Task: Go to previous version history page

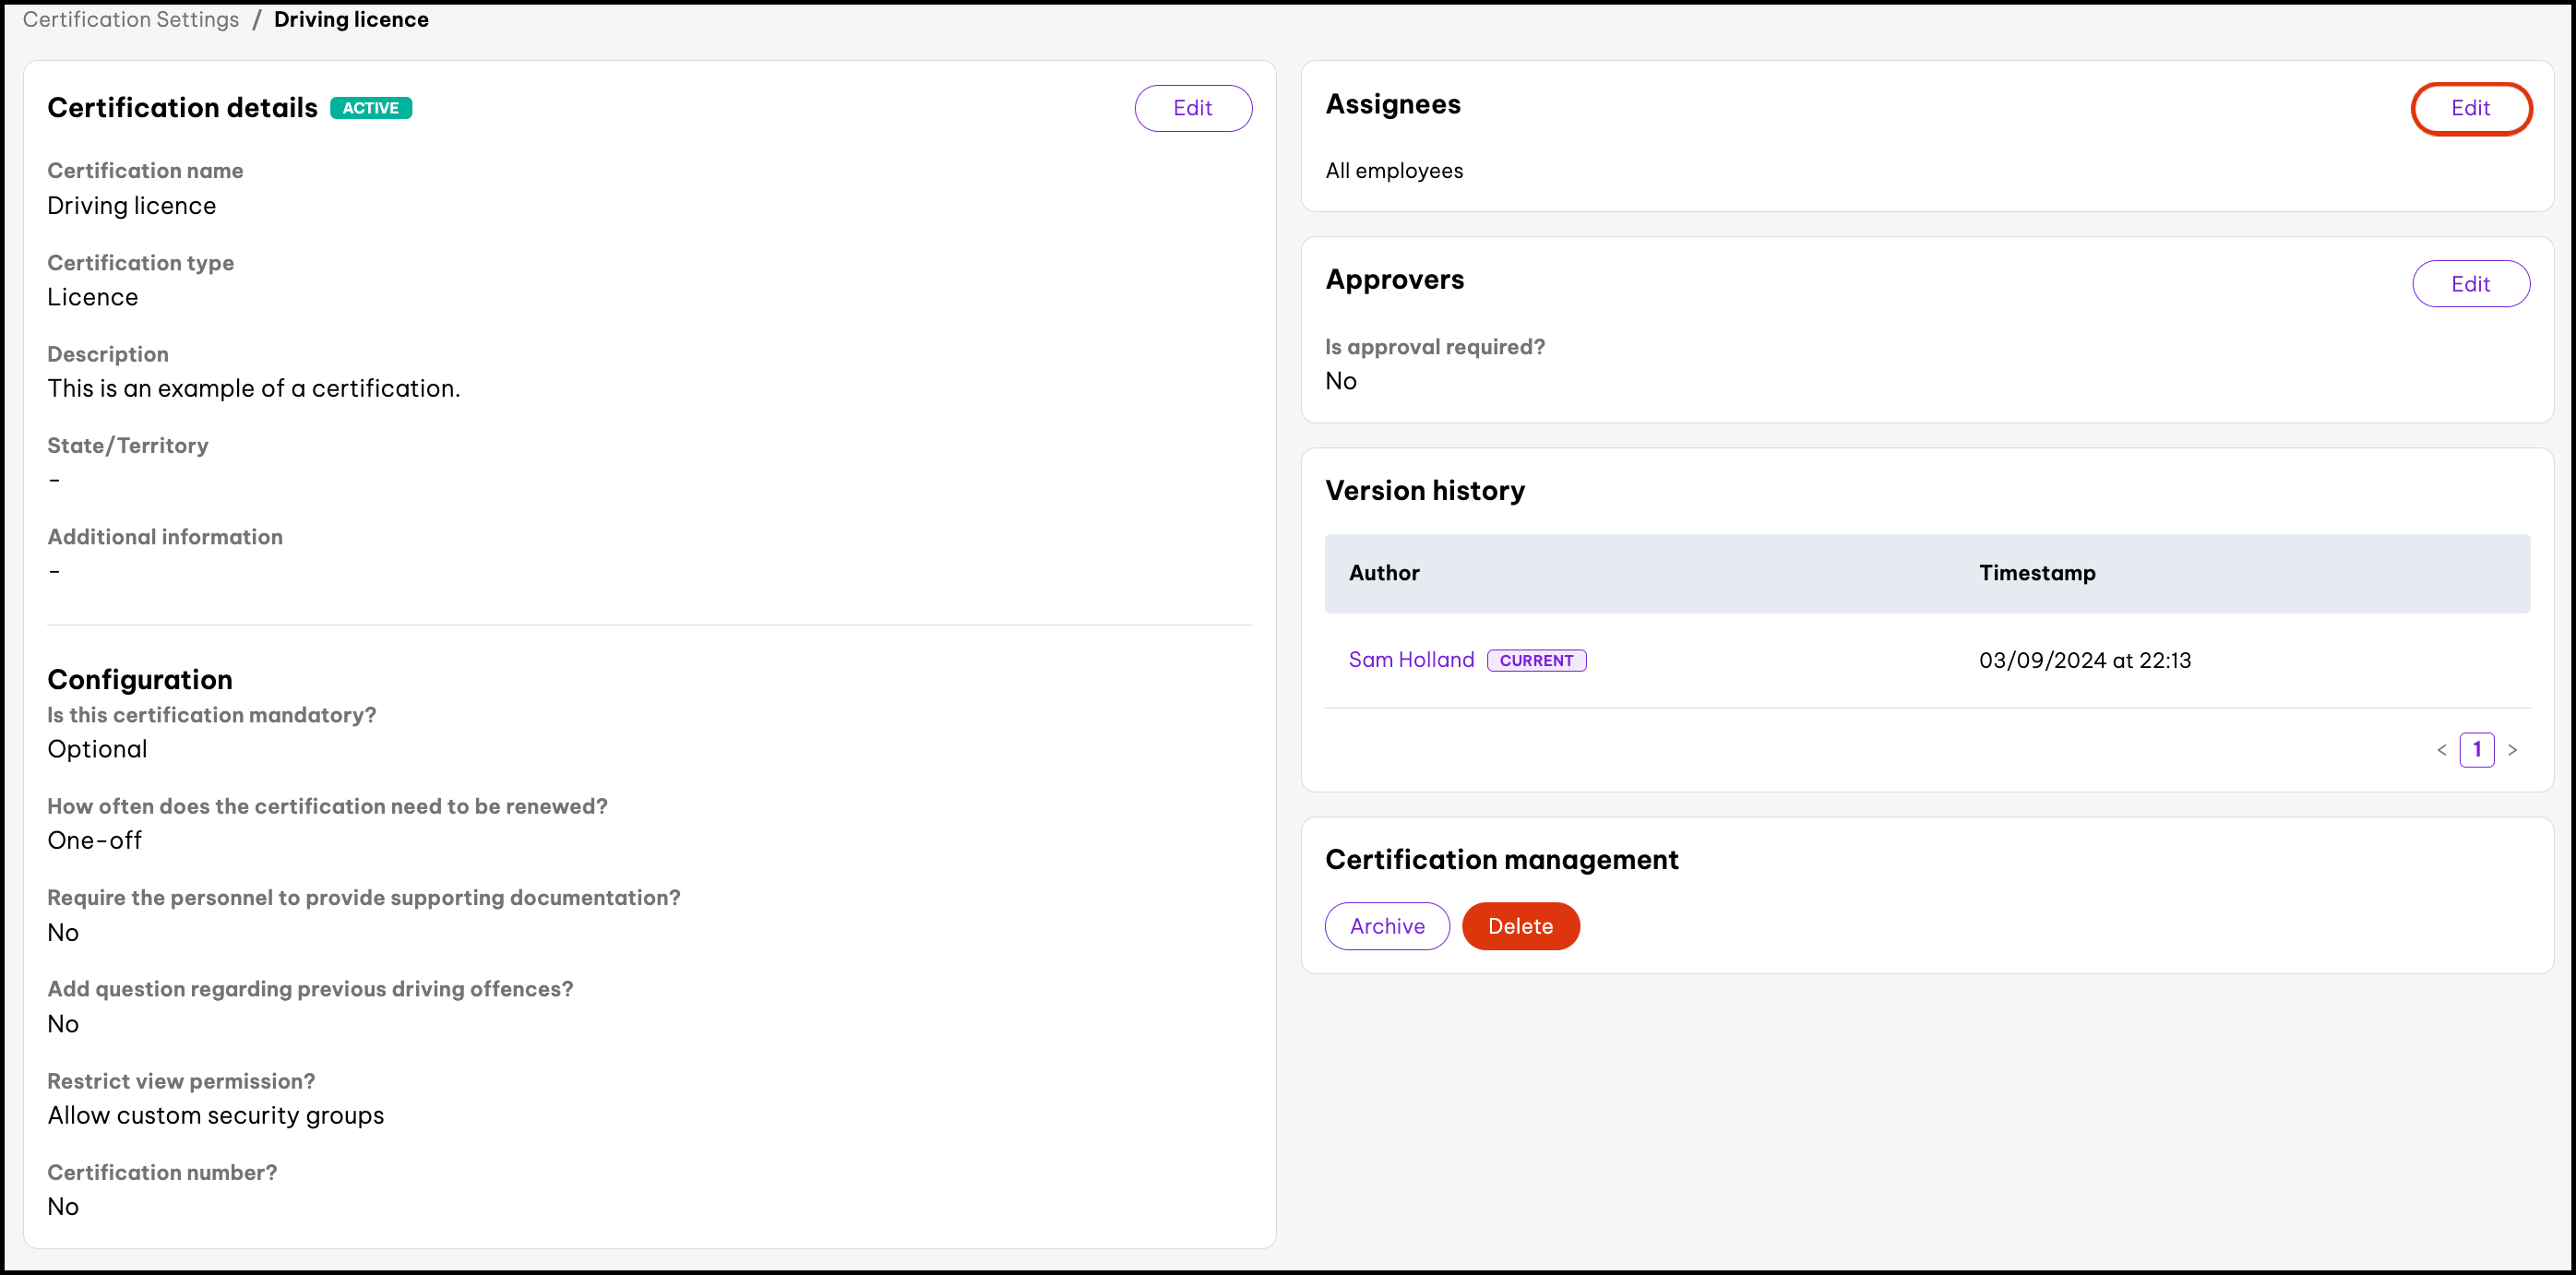Action: point(2441,750)
